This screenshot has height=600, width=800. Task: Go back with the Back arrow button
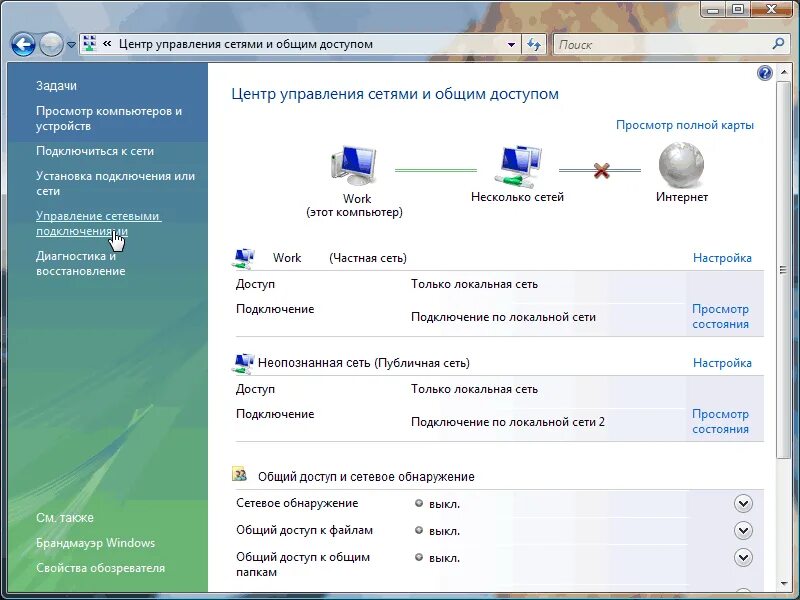point(23,44)
